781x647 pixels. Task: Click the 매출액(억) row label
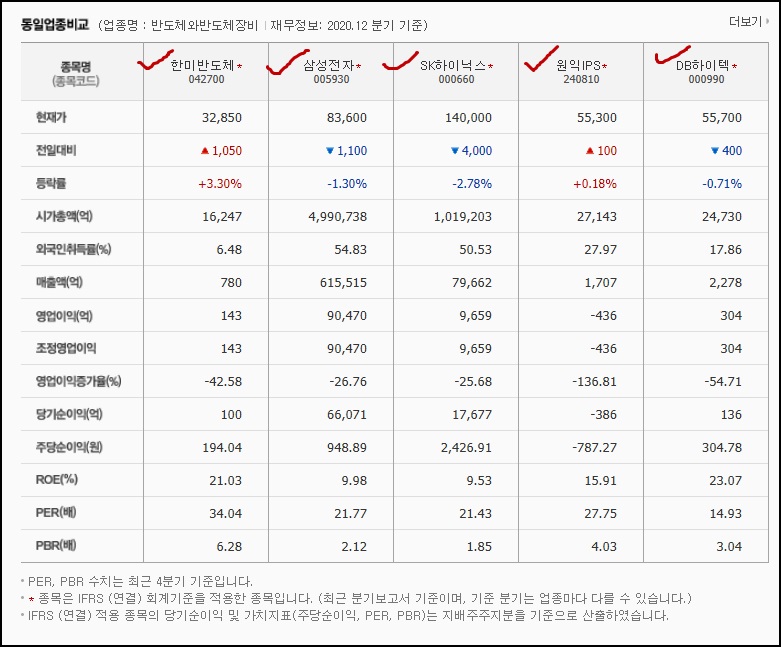coord(59,282)
